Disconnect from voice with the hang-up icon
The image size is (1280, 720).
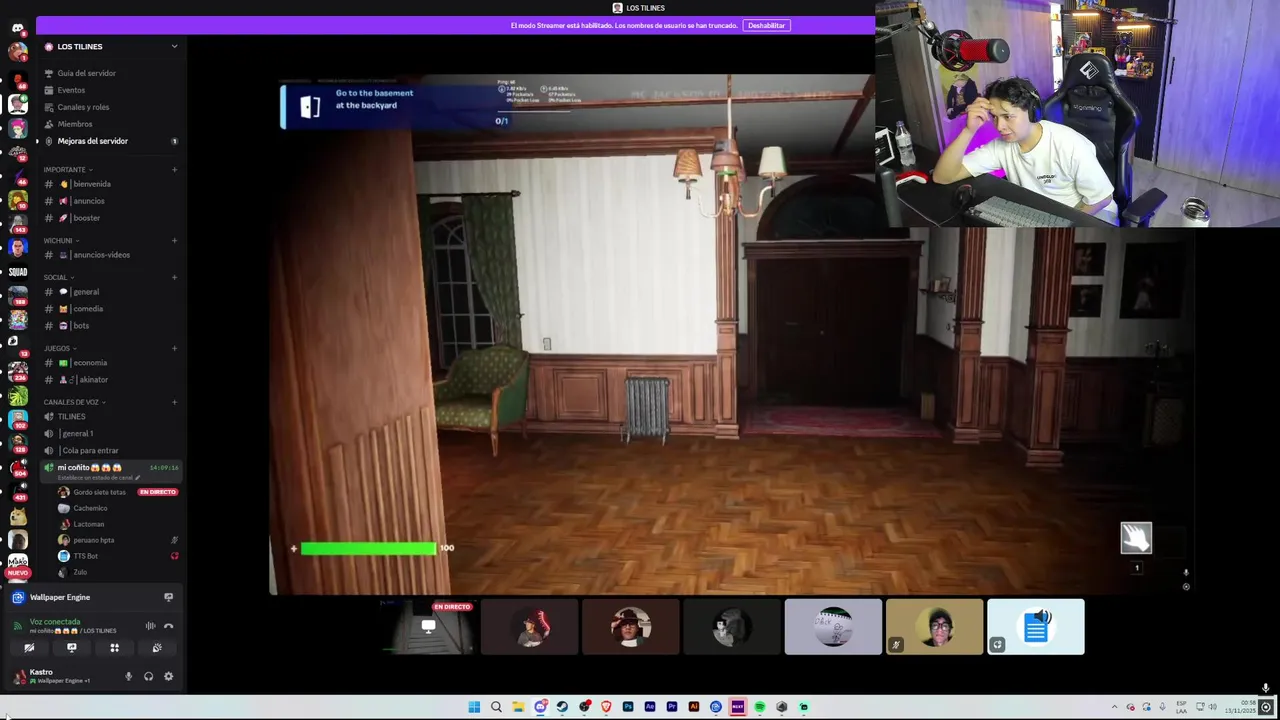[x=168, y=626]
